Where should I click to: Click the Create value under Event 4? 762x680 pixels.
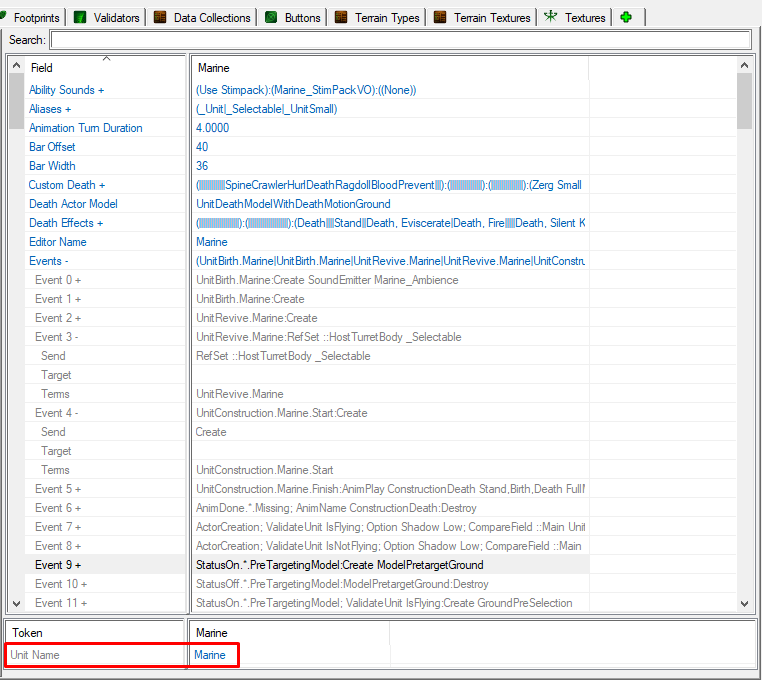(211, 432)
